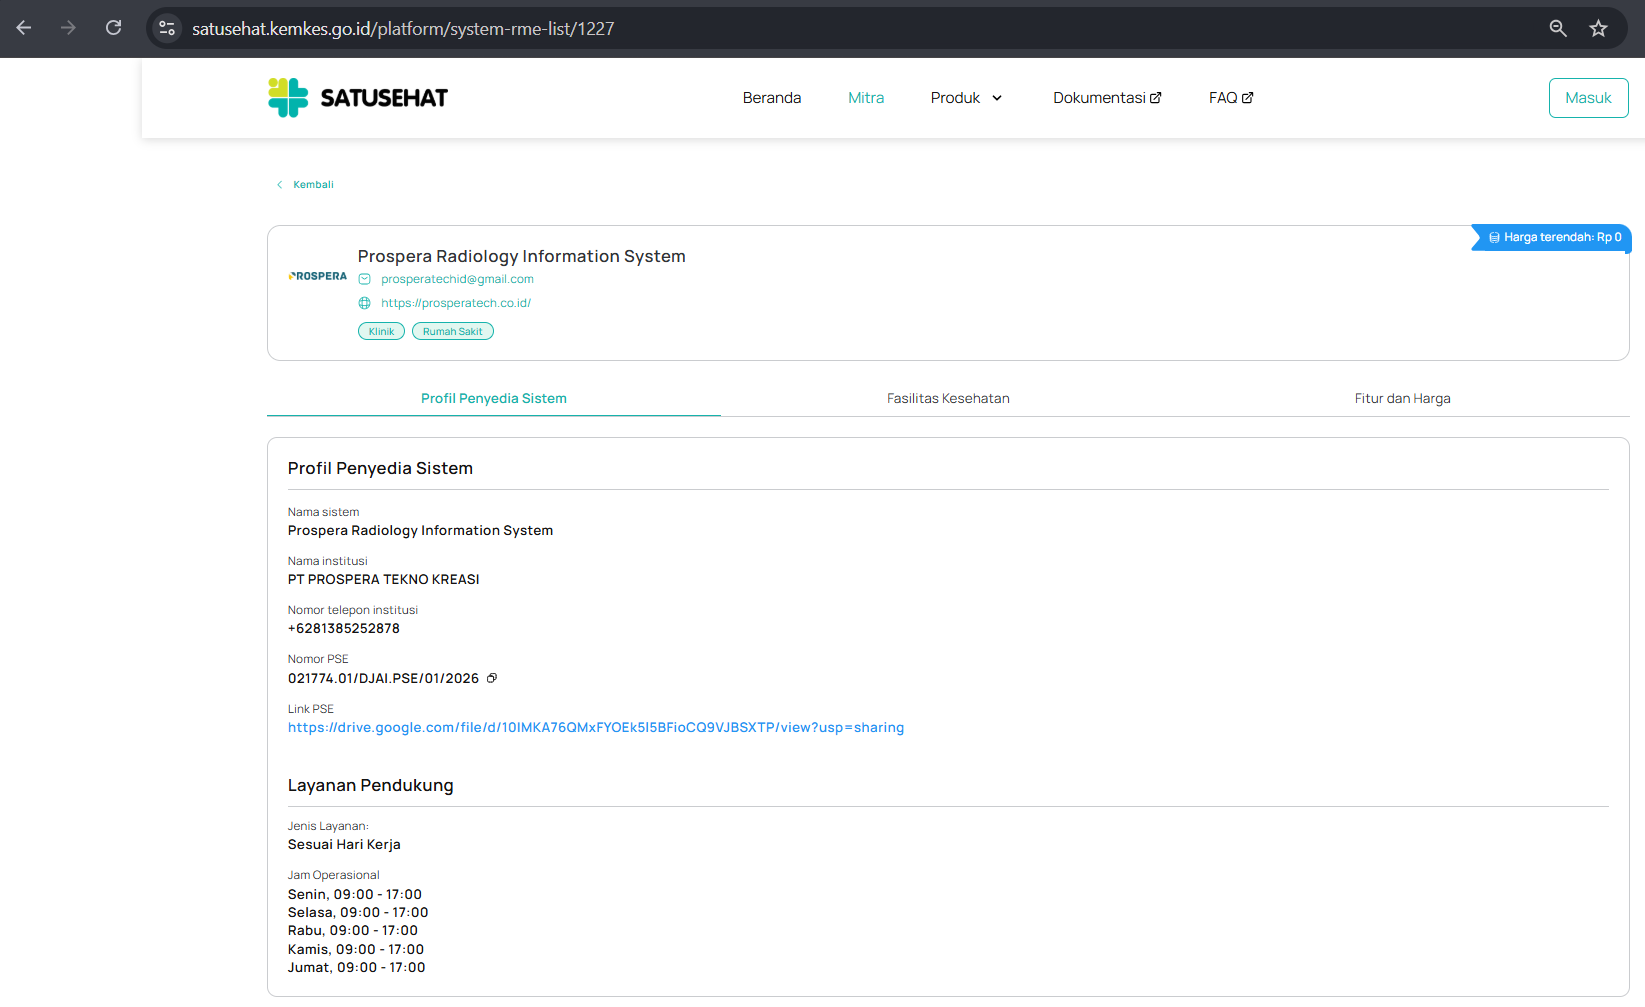Click the email envelope icon
This screenshot has height=1007, width=1645.
tap(365, 279)
